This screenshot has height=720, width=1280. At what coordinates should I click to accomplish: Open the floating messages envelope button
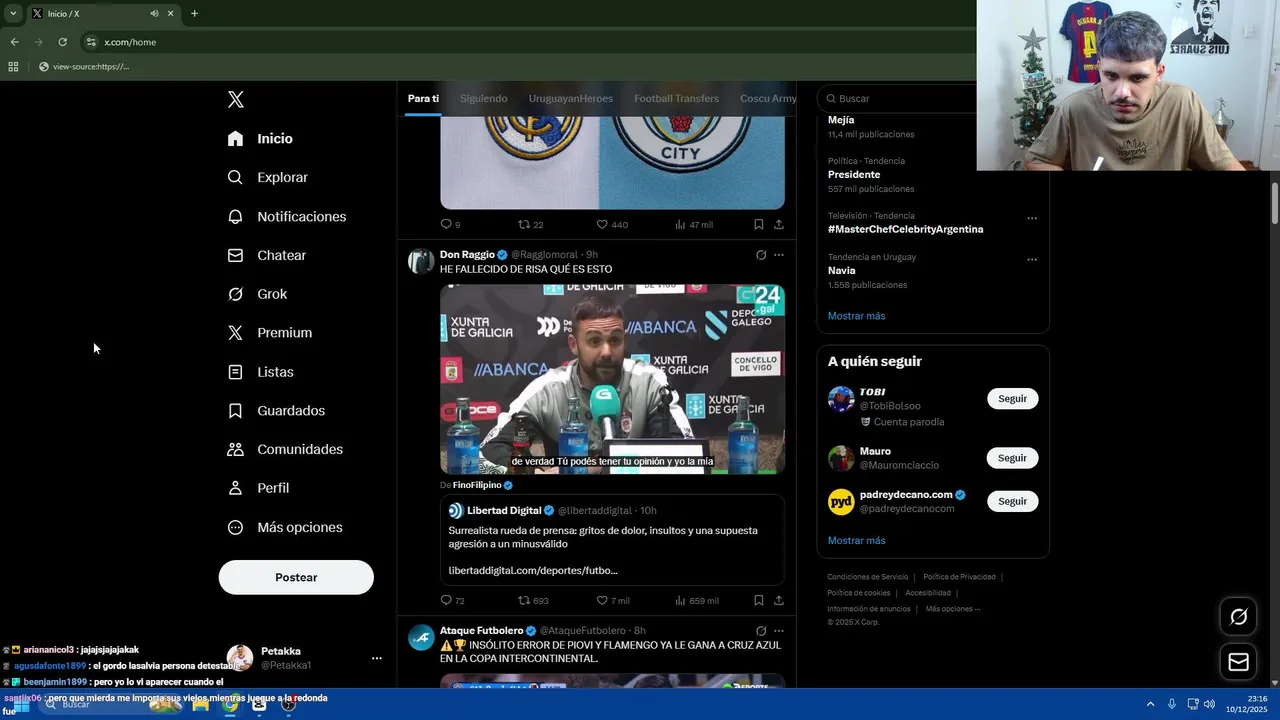tap(1238, 662)
